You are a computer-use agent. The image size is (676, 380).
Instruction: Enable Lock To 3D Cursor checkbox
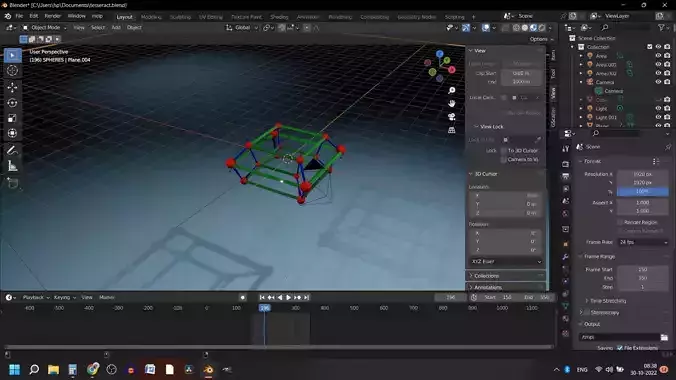504,151
